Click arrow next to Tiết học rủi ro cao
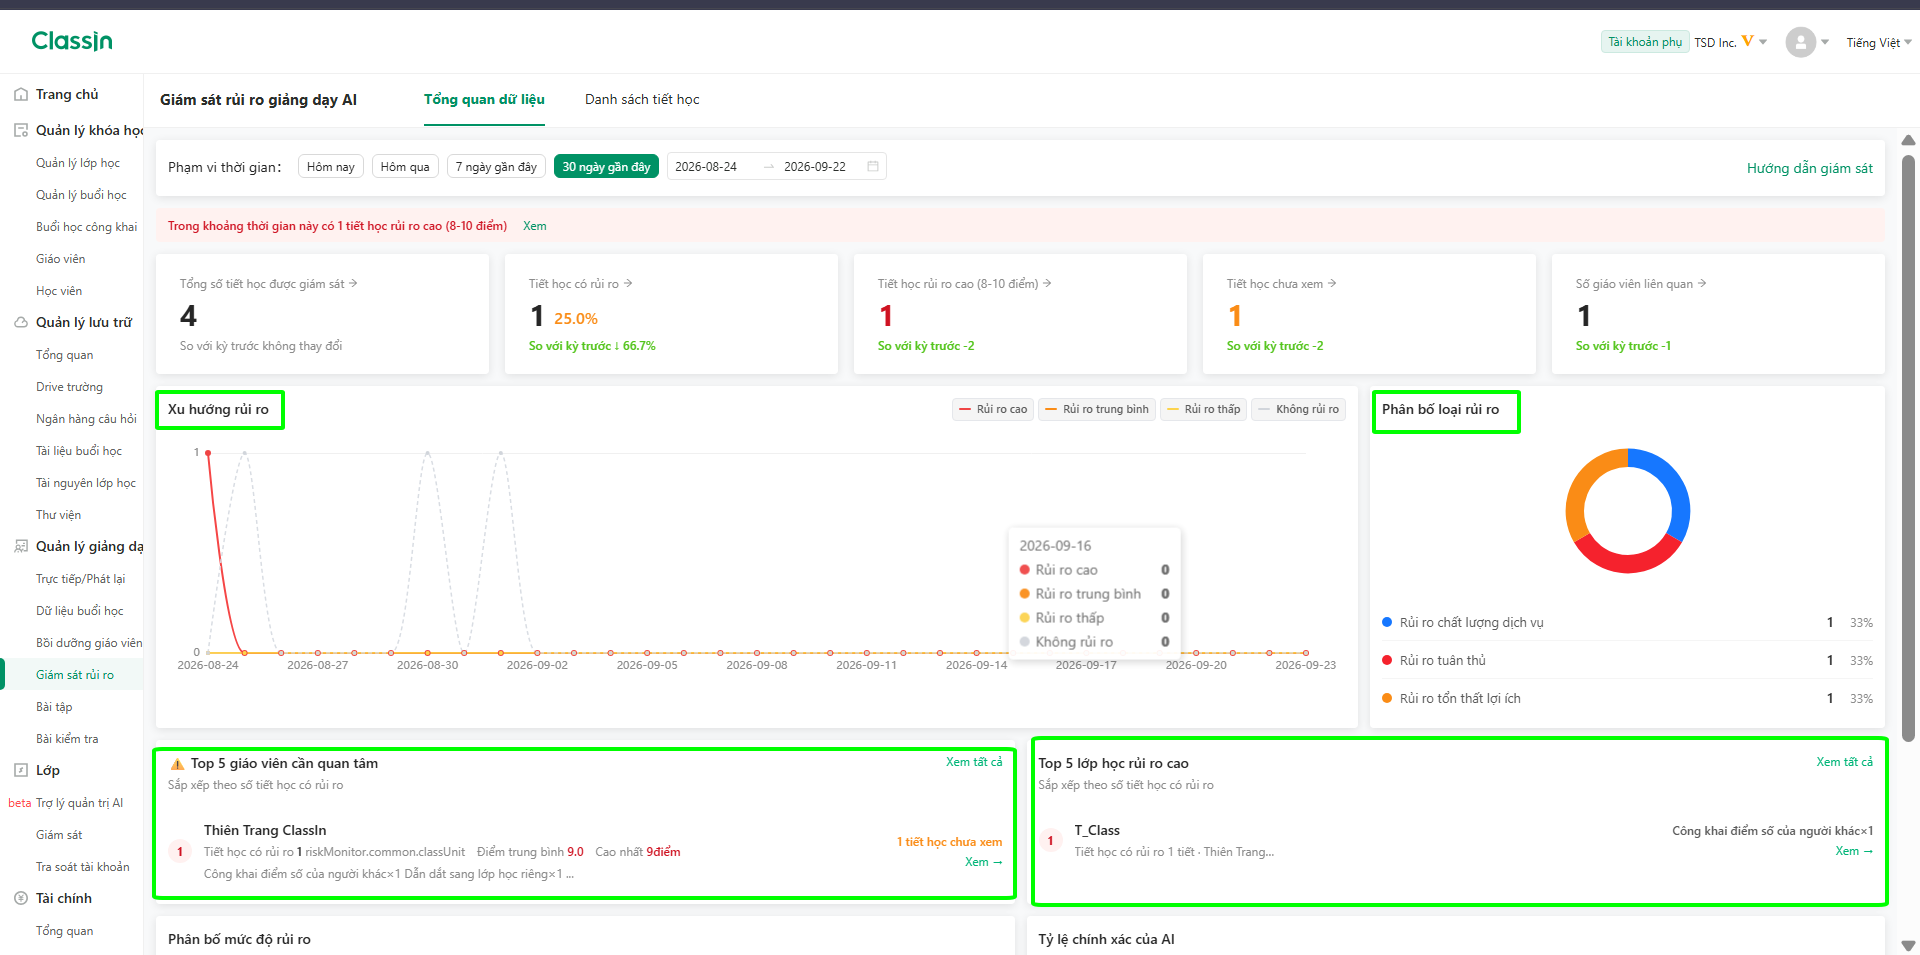Image resolution: width=1920 pixels, height=955 pixels. point(1047,283)
